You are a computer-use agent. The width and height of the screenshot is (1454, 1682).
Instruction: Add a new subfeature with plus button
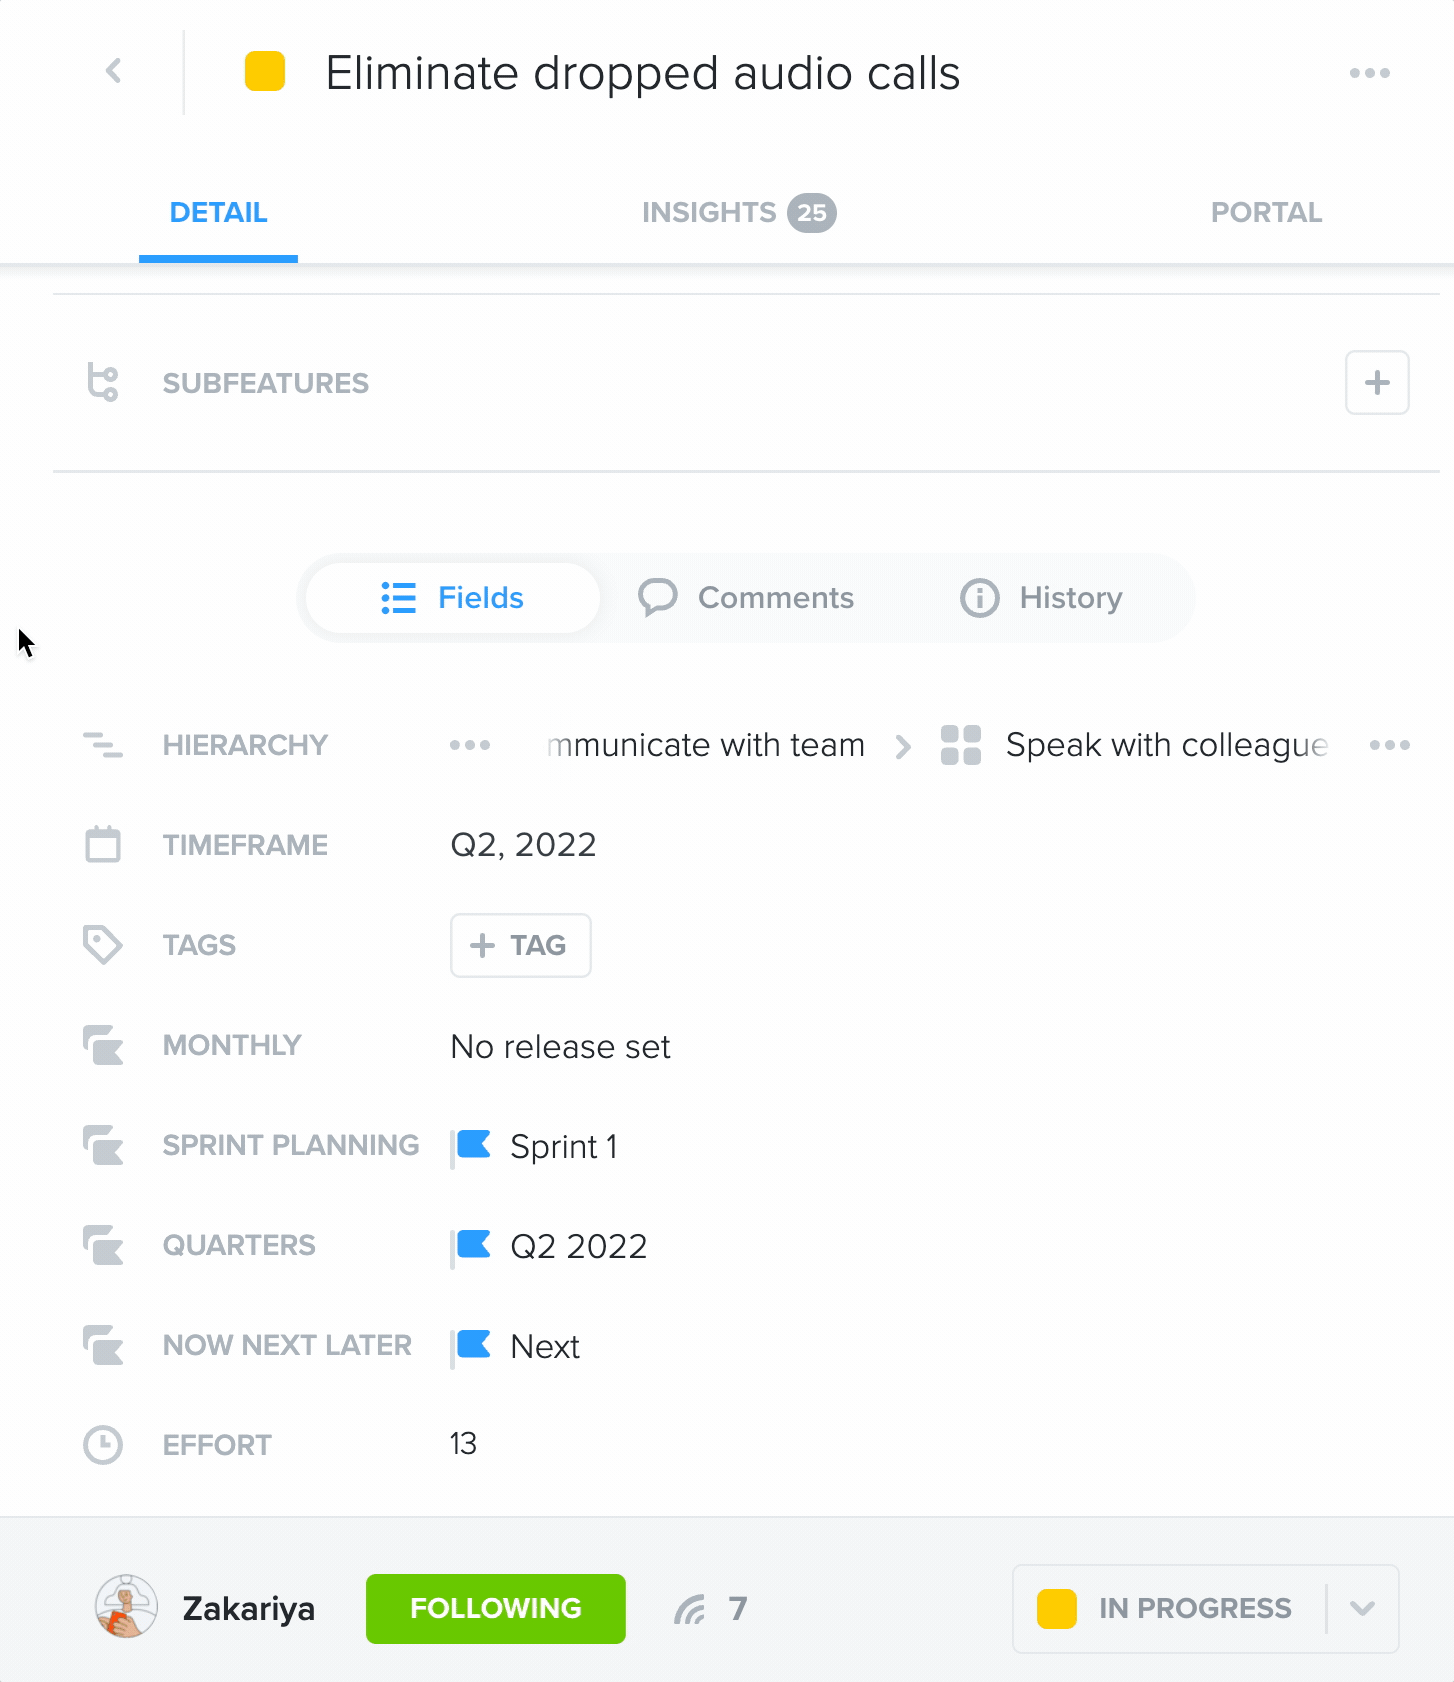pos(1377,382)
